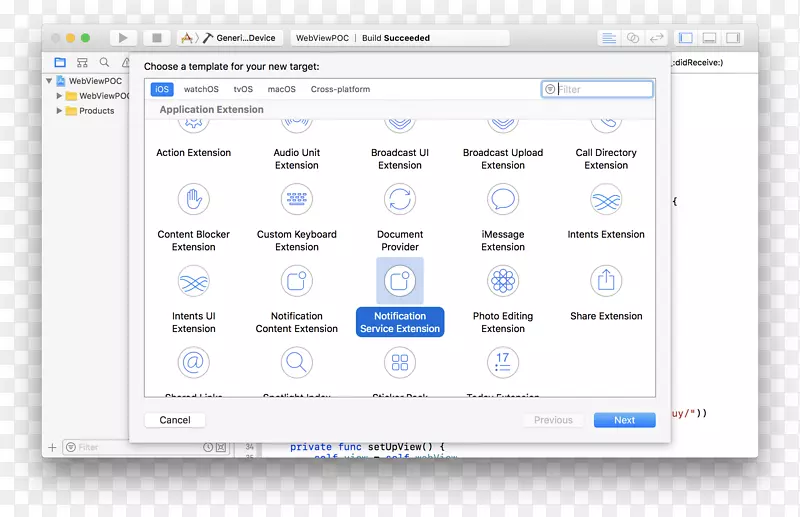Expand the WebViewPOC folder in navigator
800x517 pixels.
click(x=60, y=96)
